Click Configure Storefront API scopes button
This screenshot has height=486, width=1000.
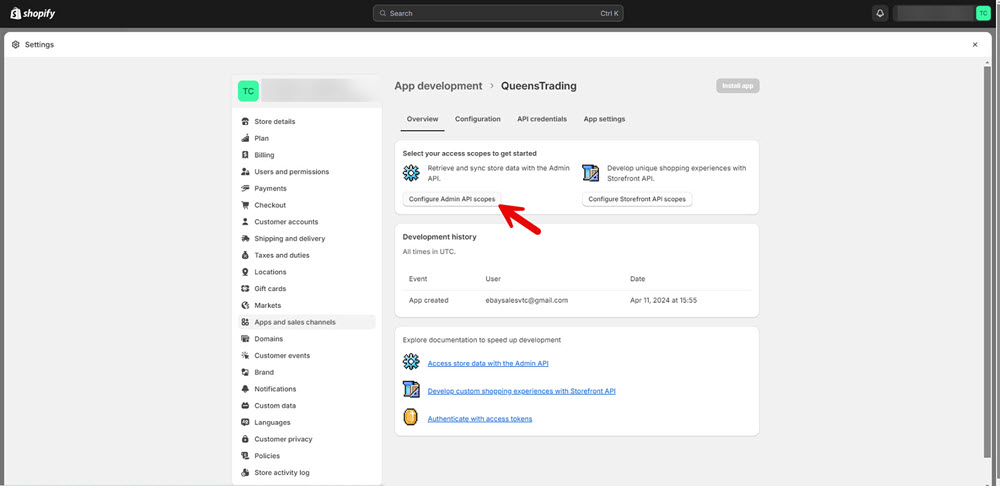(637, 199)
